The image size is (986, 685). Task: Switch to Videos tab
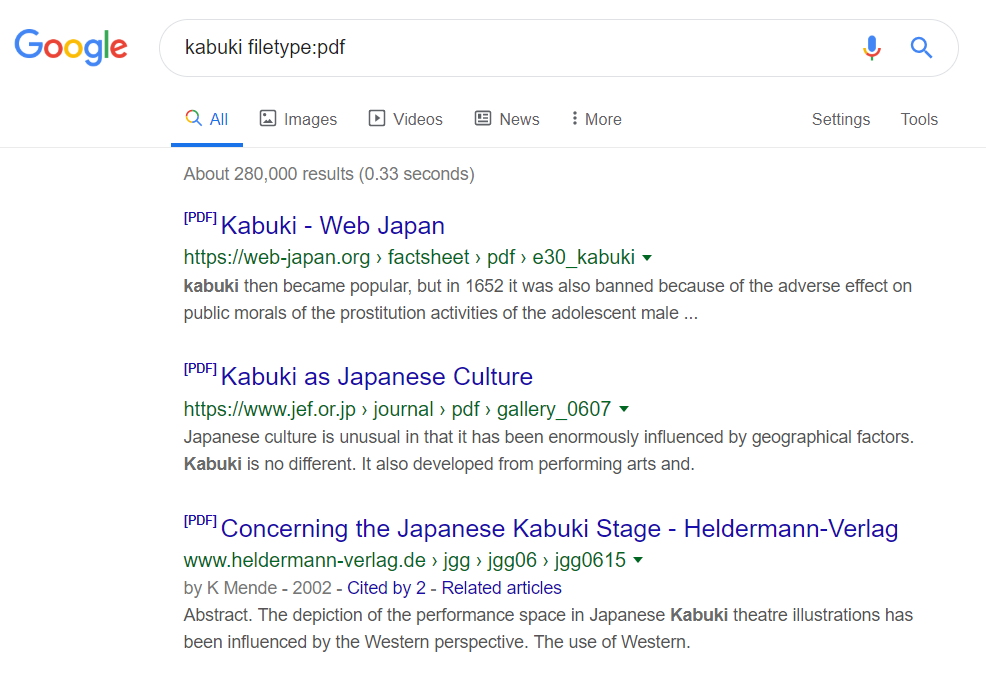[x=406, y=119]
